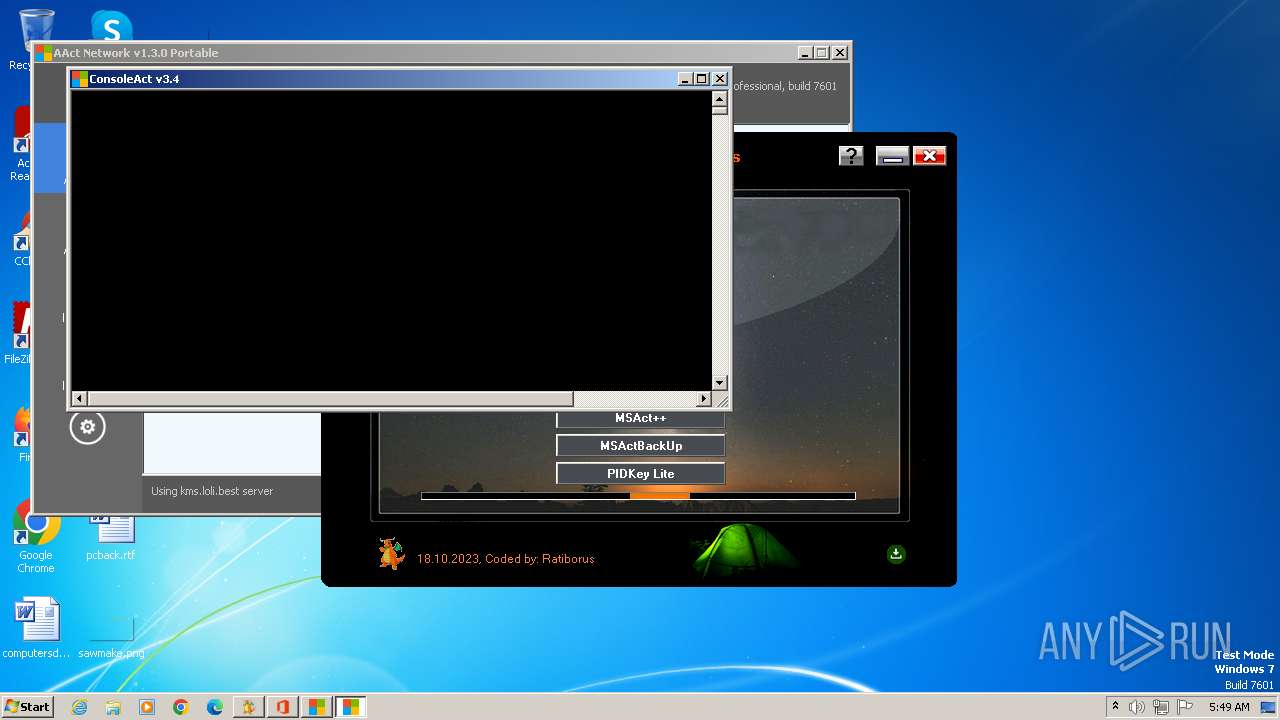Image resolution: width=1280 pixels, height=720 pixels.
Task: Close the ConsoleAct v3.4 window
Action: click(719, 79)
